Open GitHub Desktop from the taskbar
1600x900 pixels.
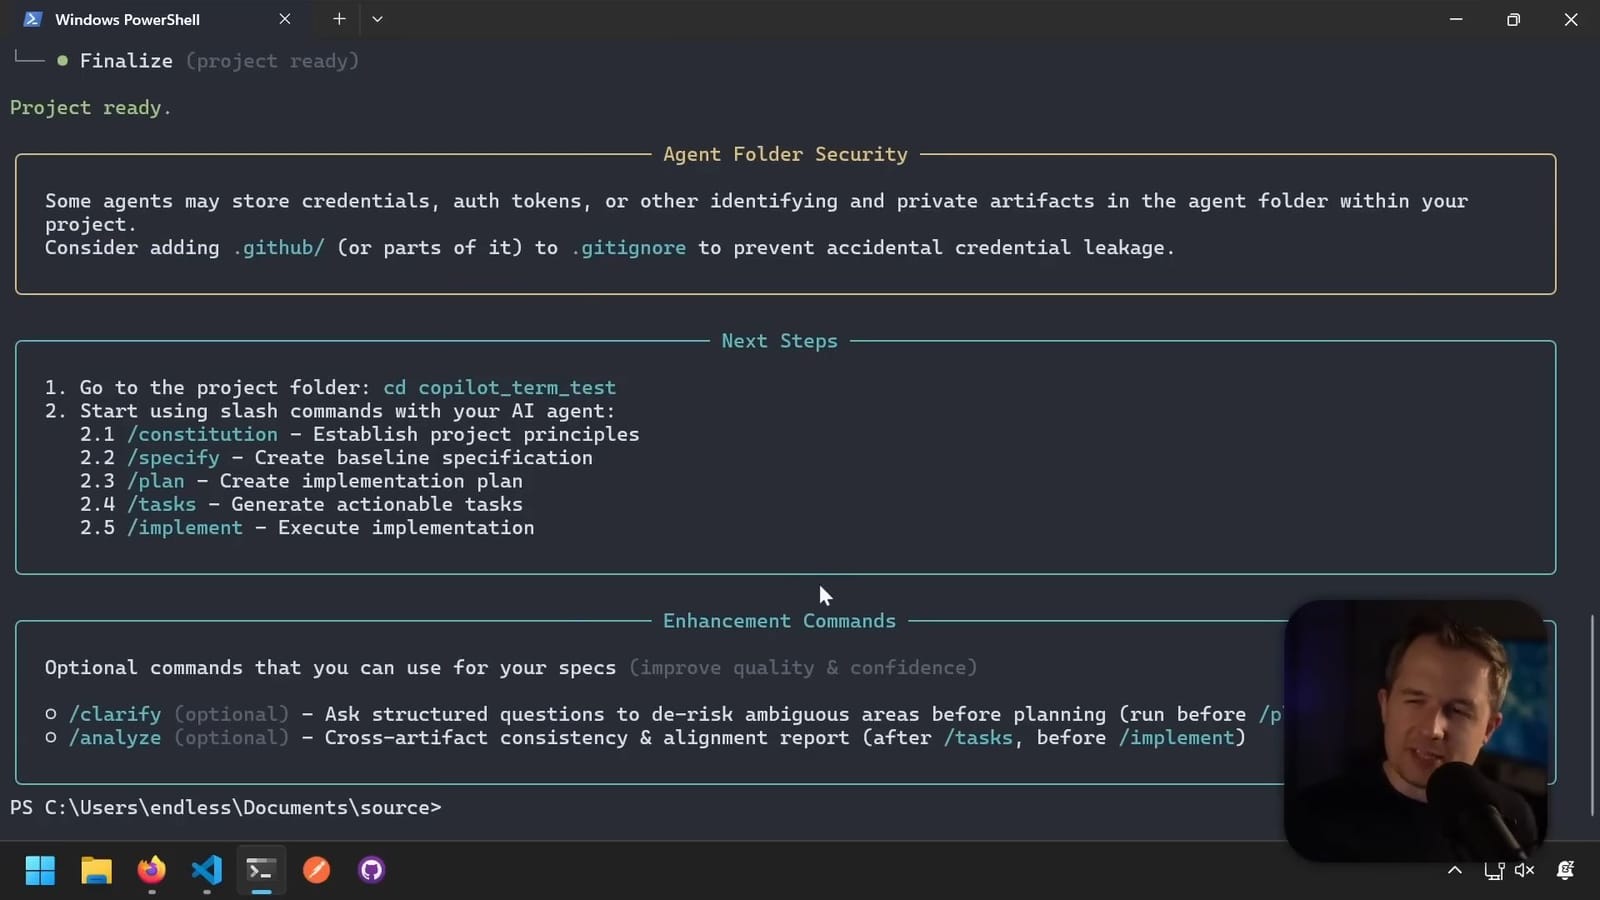(370, 870)
